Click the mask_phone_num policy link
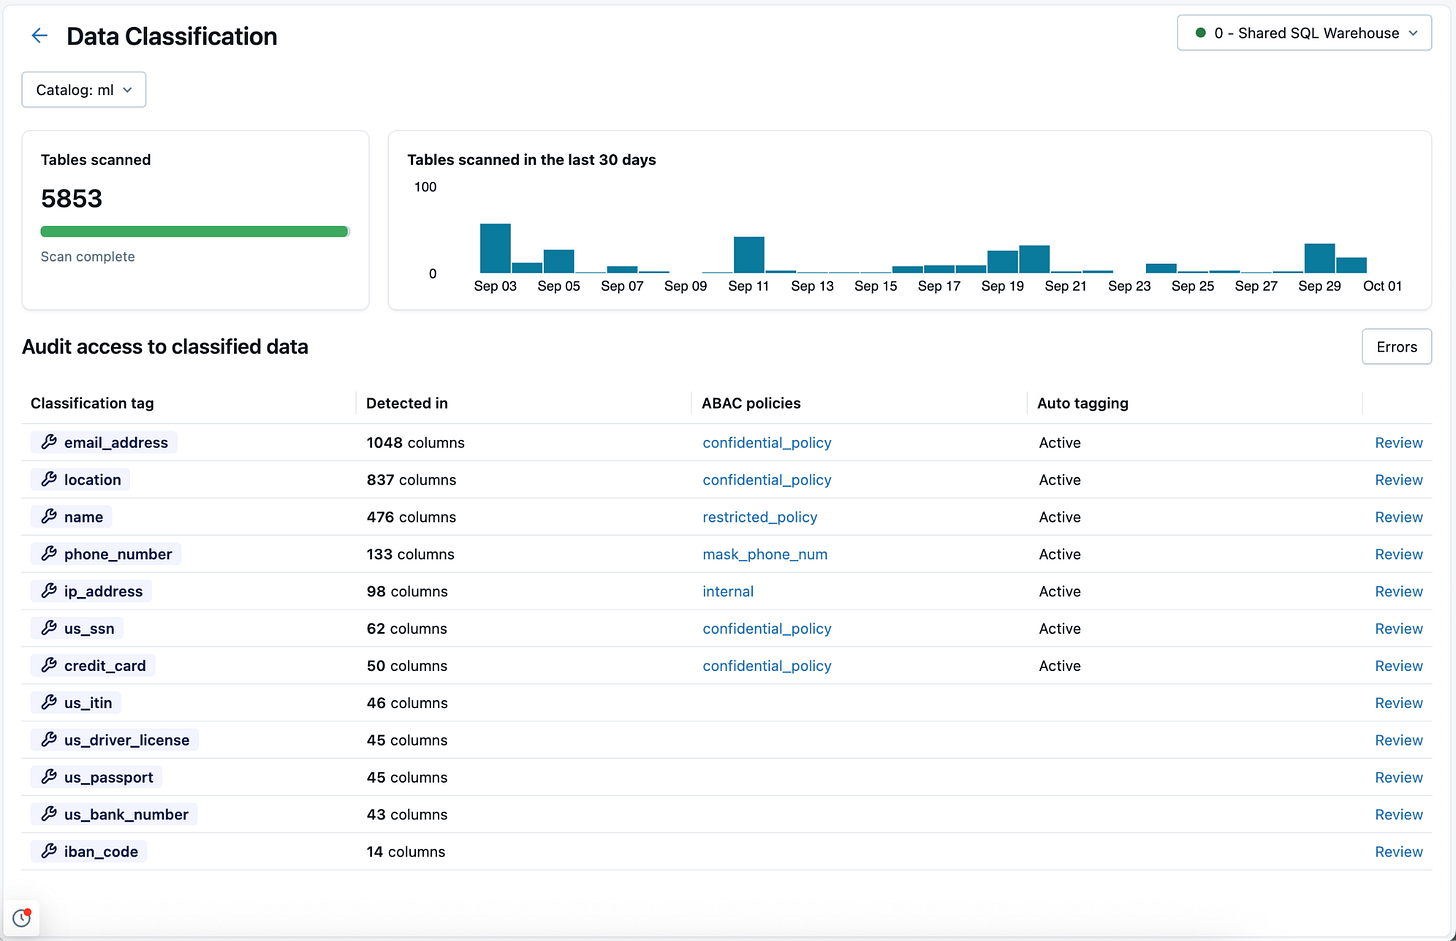This screenshot has width=1456, height=941. click(765, 554)
